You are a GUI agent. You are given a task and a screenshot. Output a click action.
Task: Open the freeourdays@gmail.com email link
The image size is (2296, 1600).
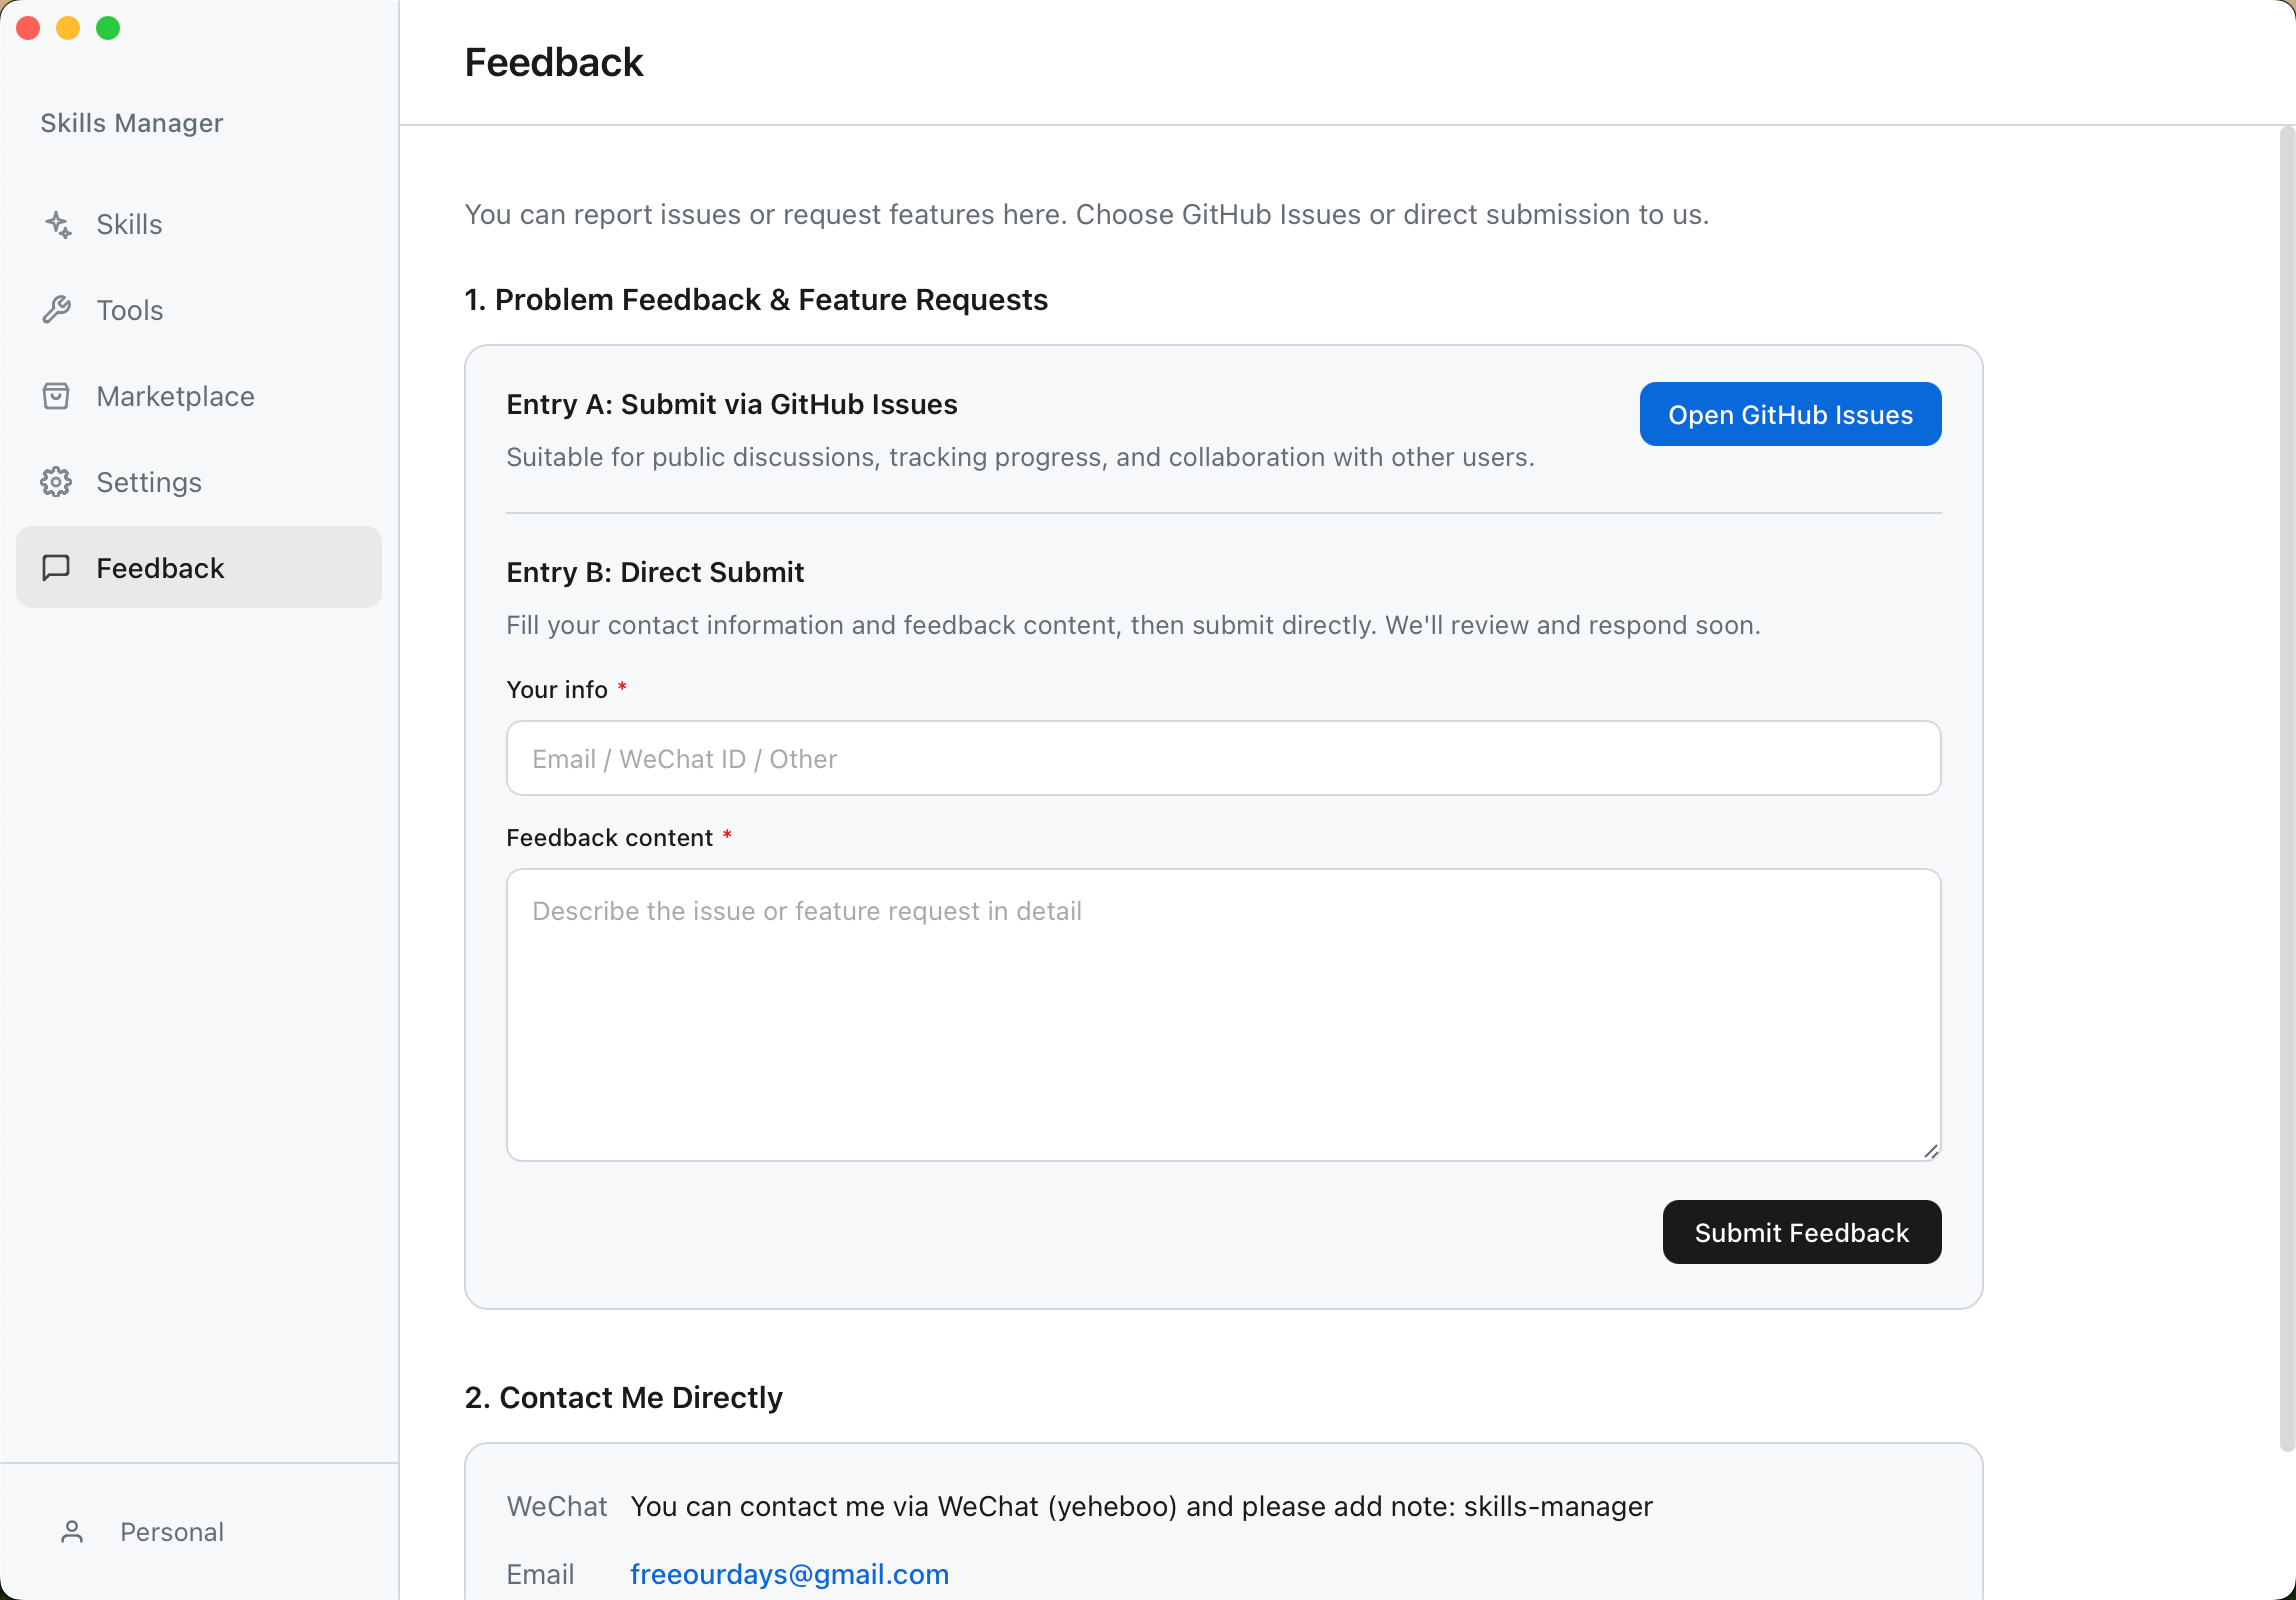click(789, 1574)
